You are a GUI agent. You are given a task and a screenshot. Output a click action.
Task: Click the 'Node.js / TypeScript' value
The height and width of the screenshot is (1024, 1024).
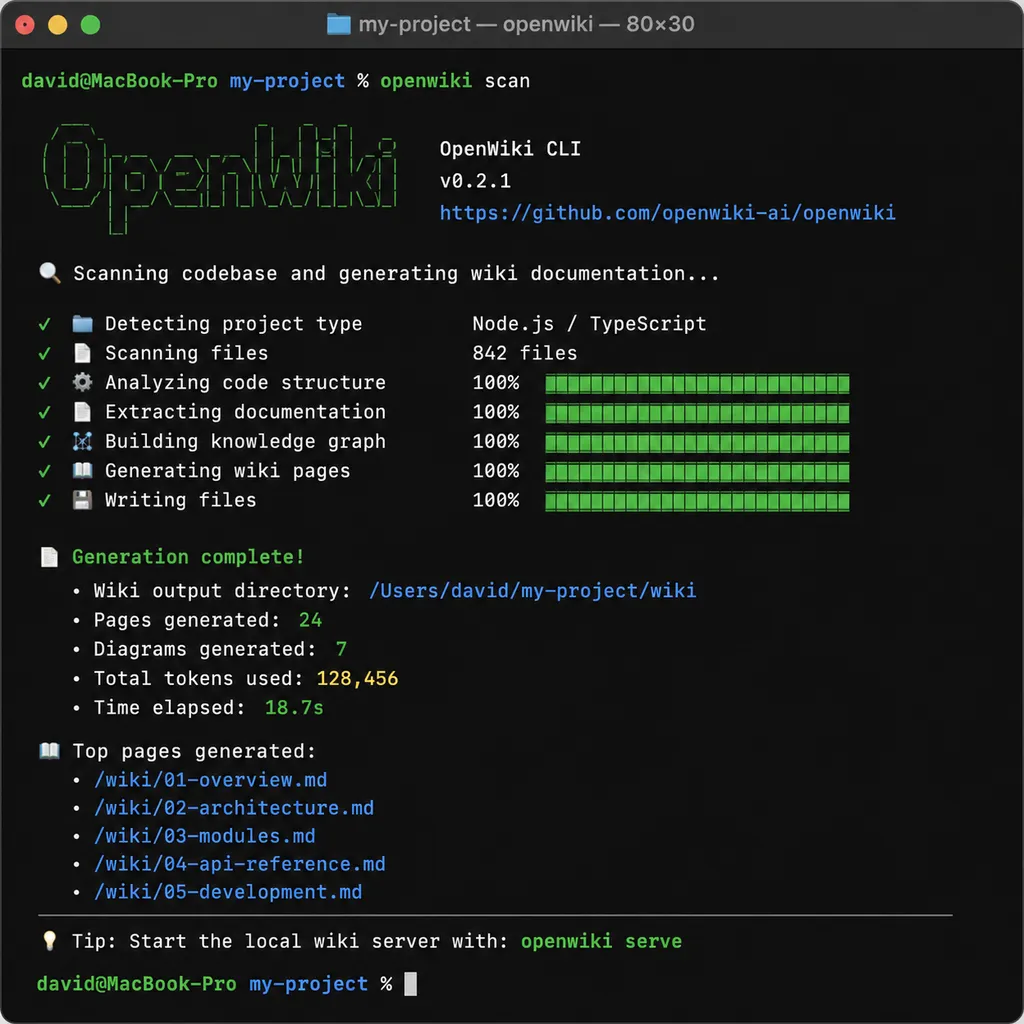coord(589,324)
